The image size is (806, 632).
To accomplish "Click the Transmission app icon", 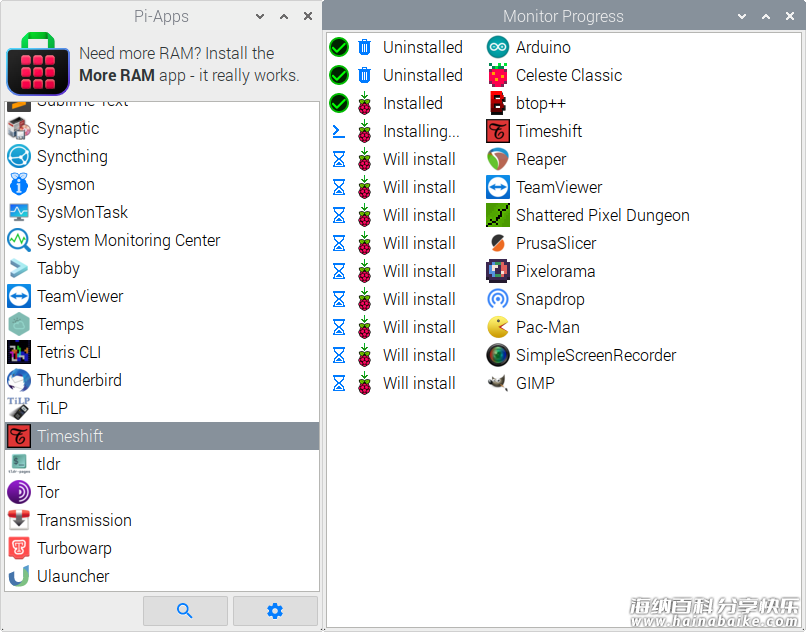I will 19,520.
